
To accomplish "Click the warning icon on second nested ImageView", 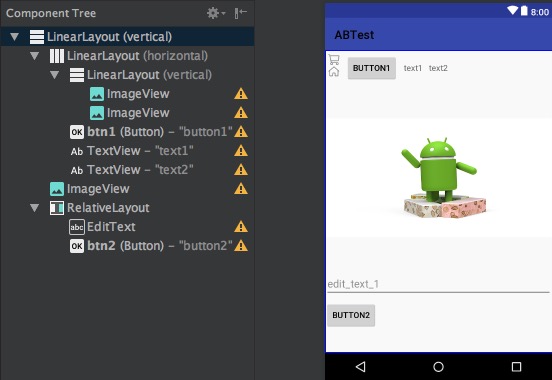I will pyautogui.click(x=241, y=113).
